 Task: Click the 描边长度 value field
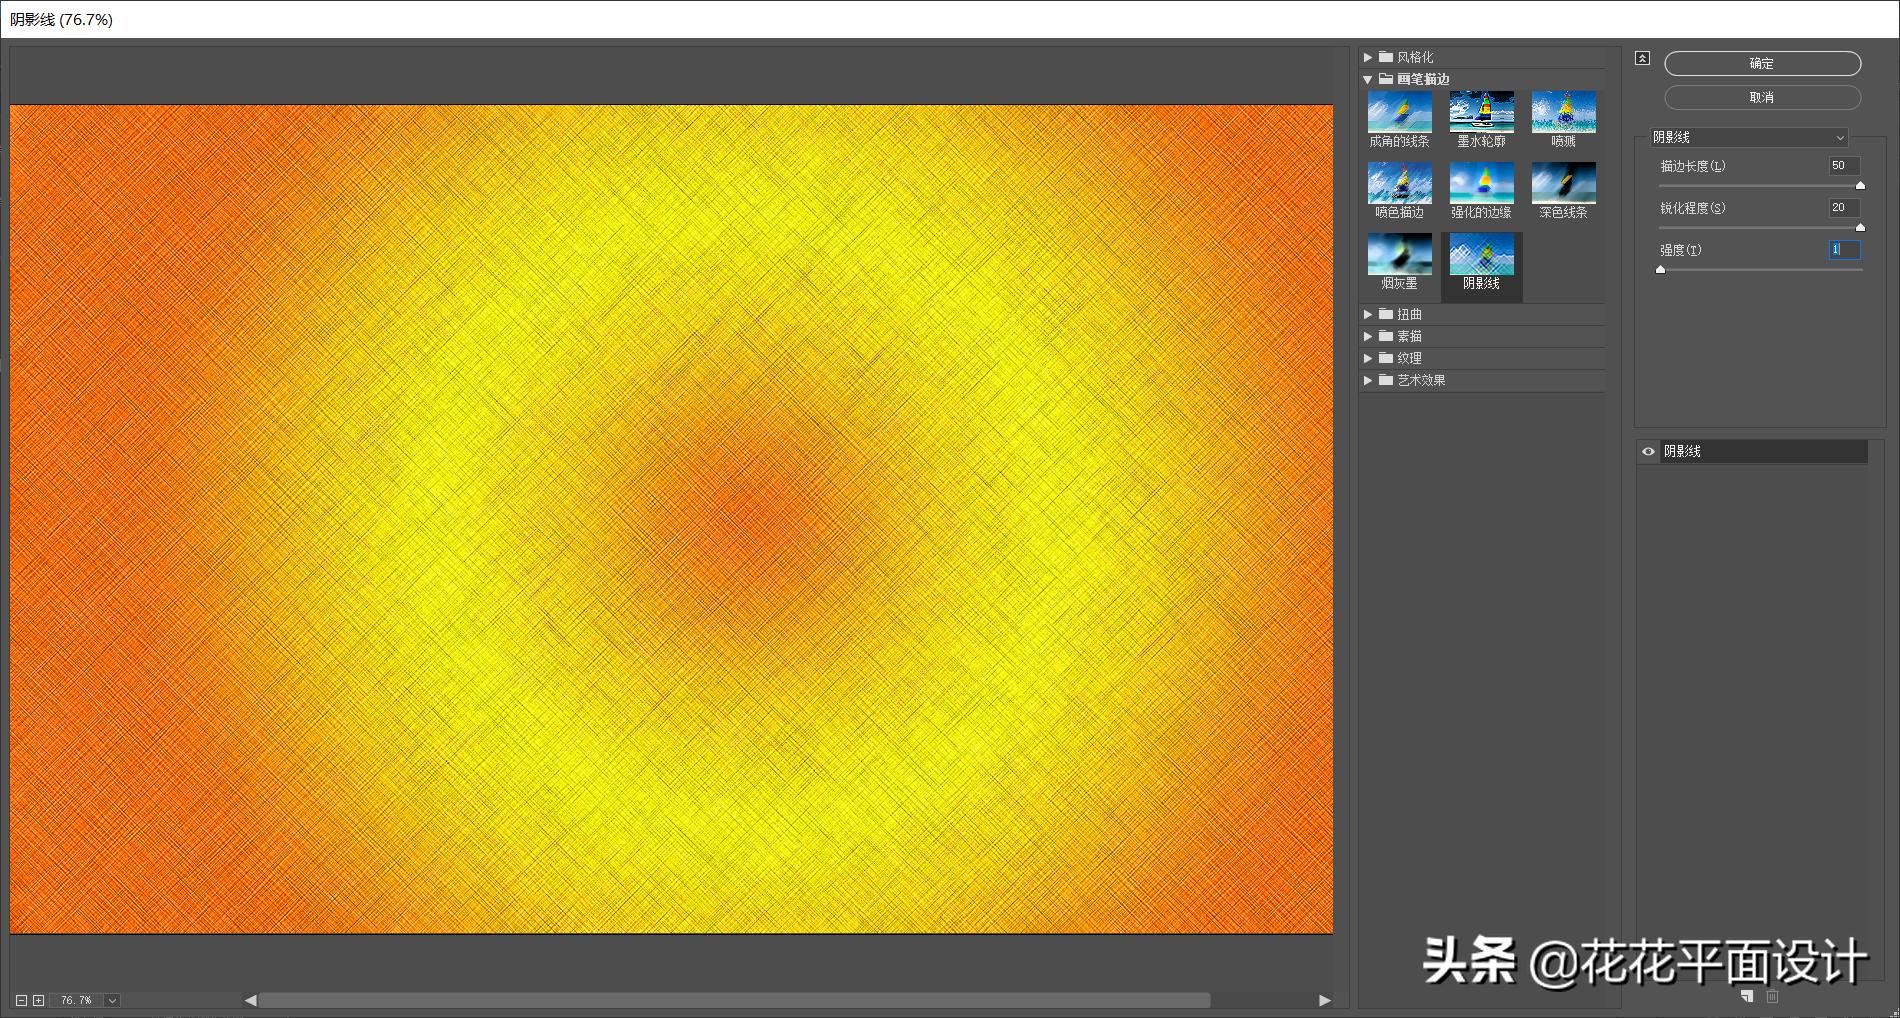pyautogui.click(x=1843, y=166)
